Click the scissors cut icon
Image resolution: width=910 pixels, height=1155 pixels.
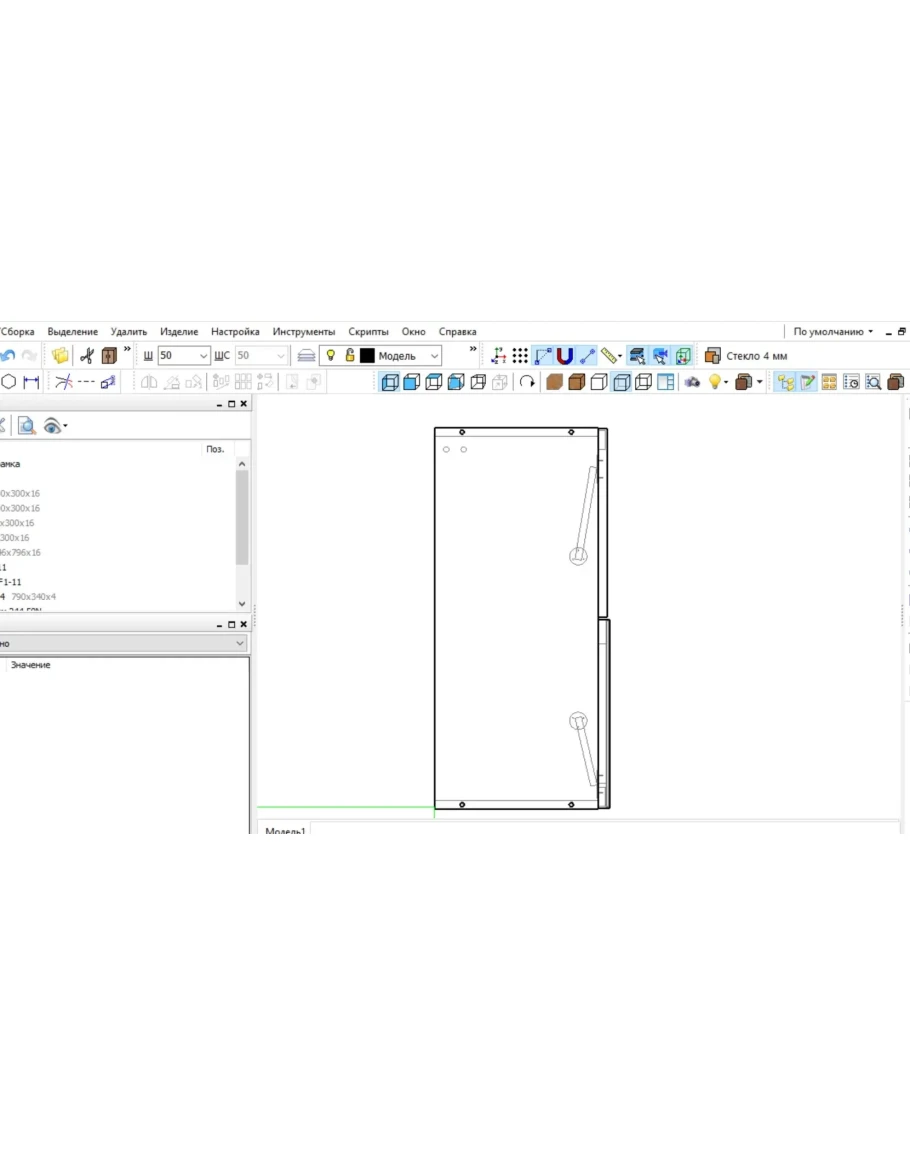(x=86, y=356)
